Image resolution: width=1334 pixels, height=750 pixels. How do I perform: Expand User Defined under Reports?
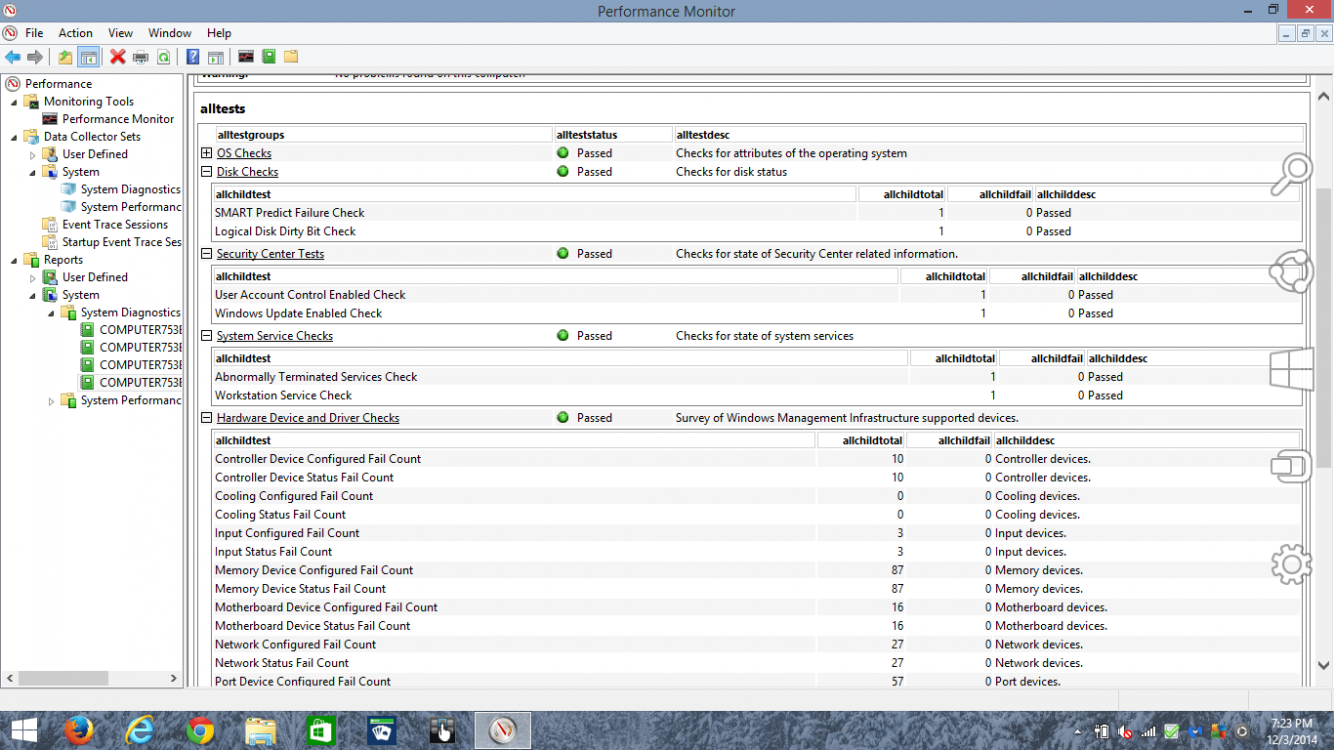coord(33,278)
